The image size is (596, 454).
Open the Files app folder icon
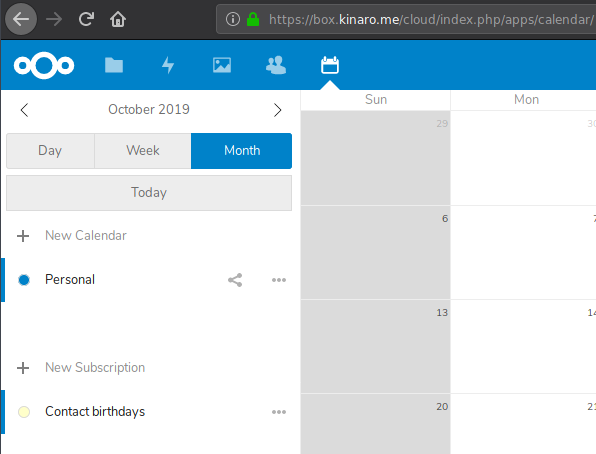(x=114, y=65)
